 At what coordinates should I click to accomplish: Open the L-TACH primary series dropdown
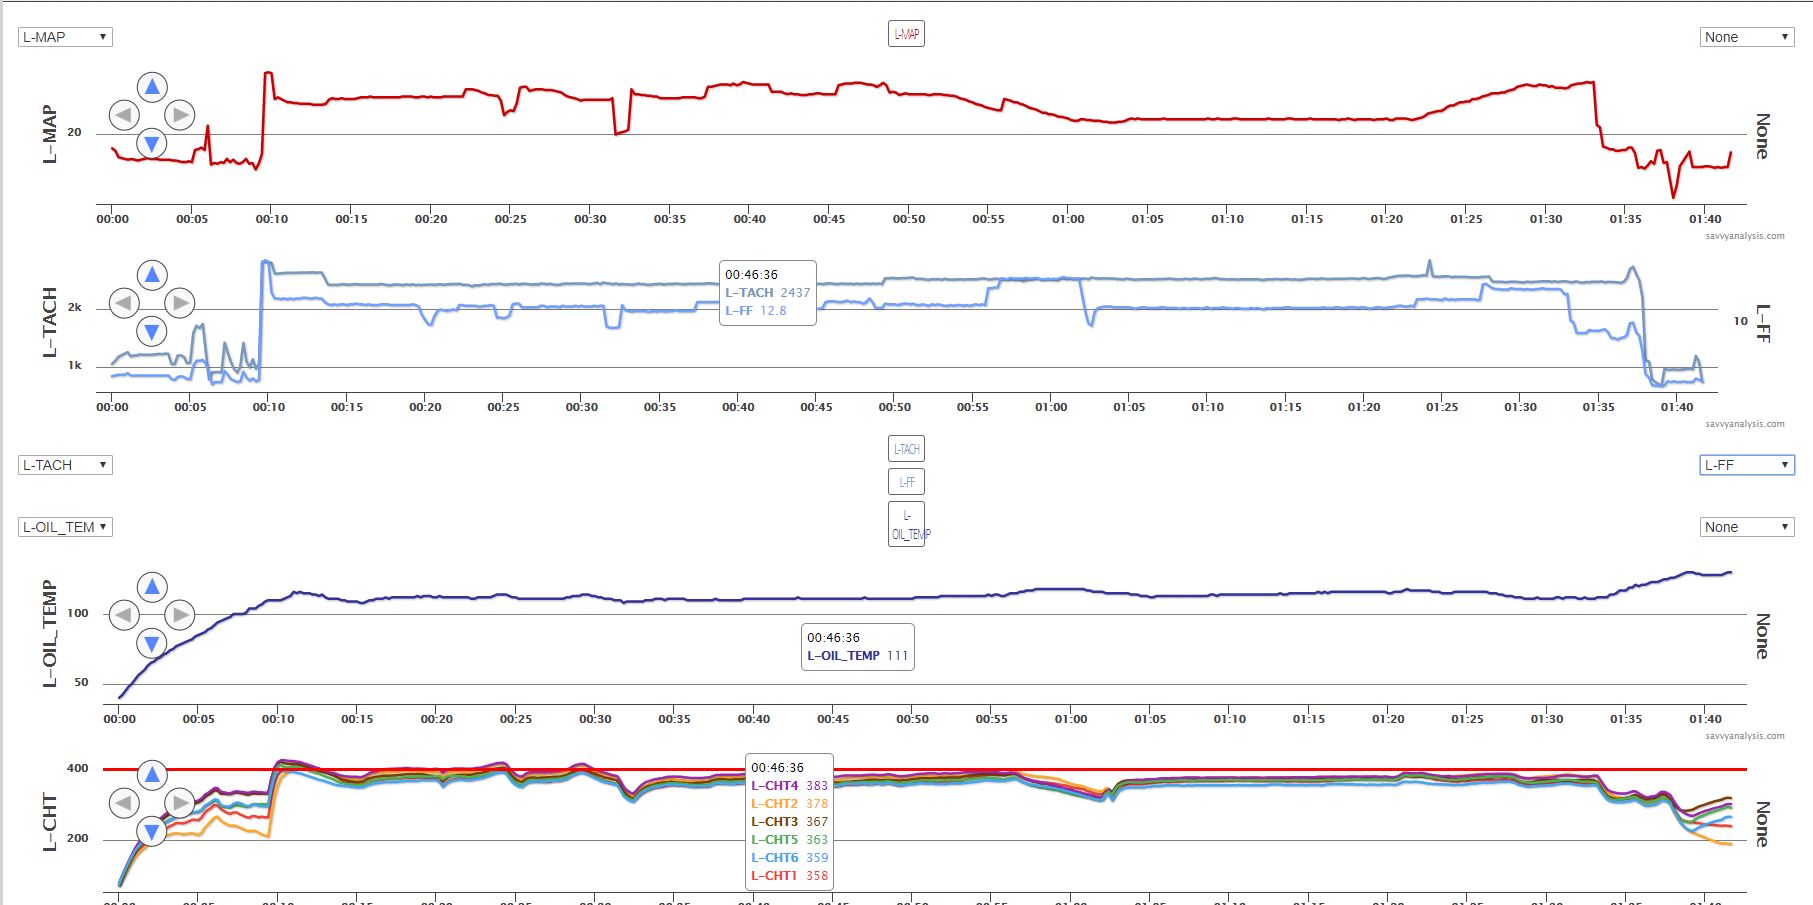tap(65, 465)
